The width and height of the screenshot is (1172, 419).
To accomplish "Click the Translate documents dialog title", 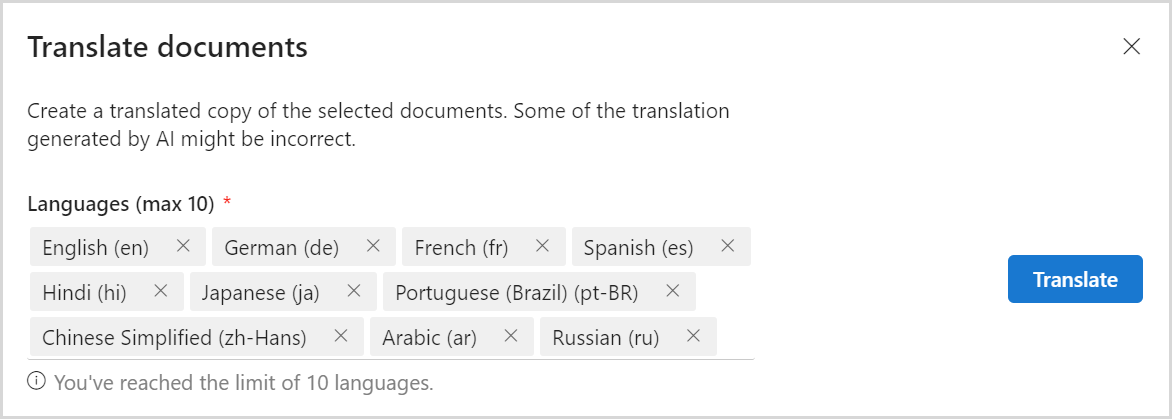I will tap(167, 47).
